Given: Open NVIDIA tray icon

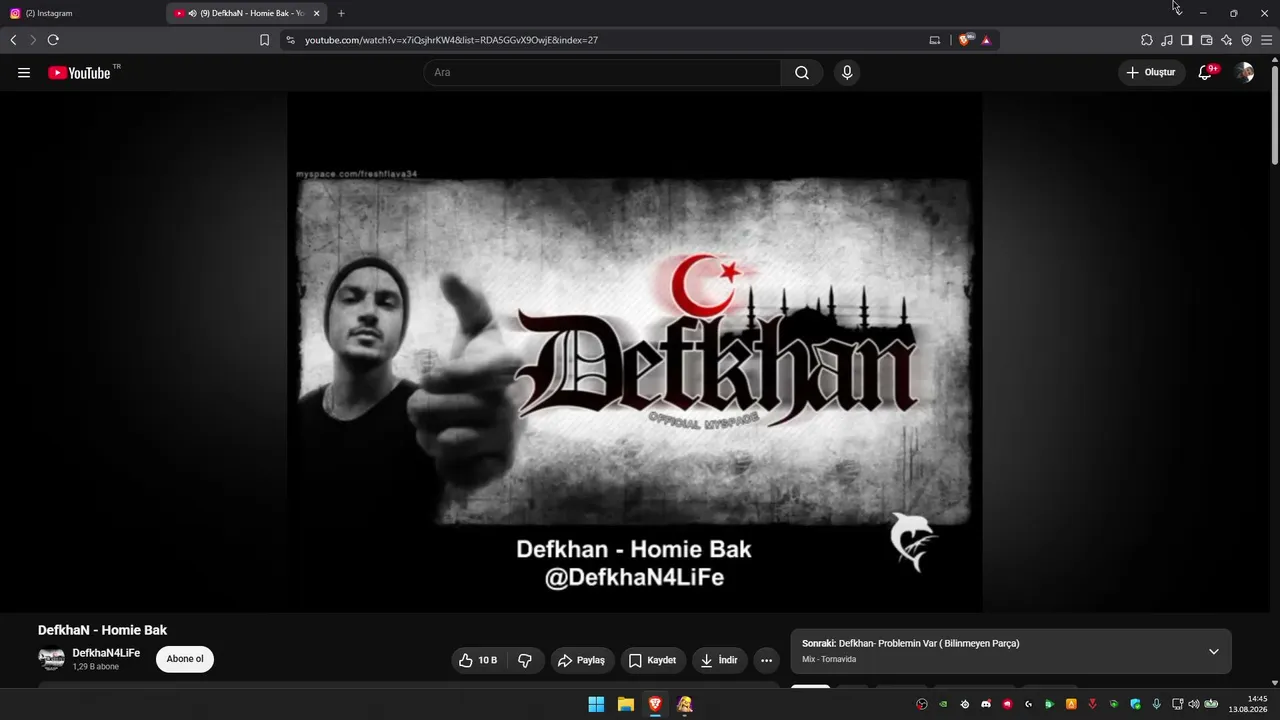Looking at the screenshot, I should (943, 704).
